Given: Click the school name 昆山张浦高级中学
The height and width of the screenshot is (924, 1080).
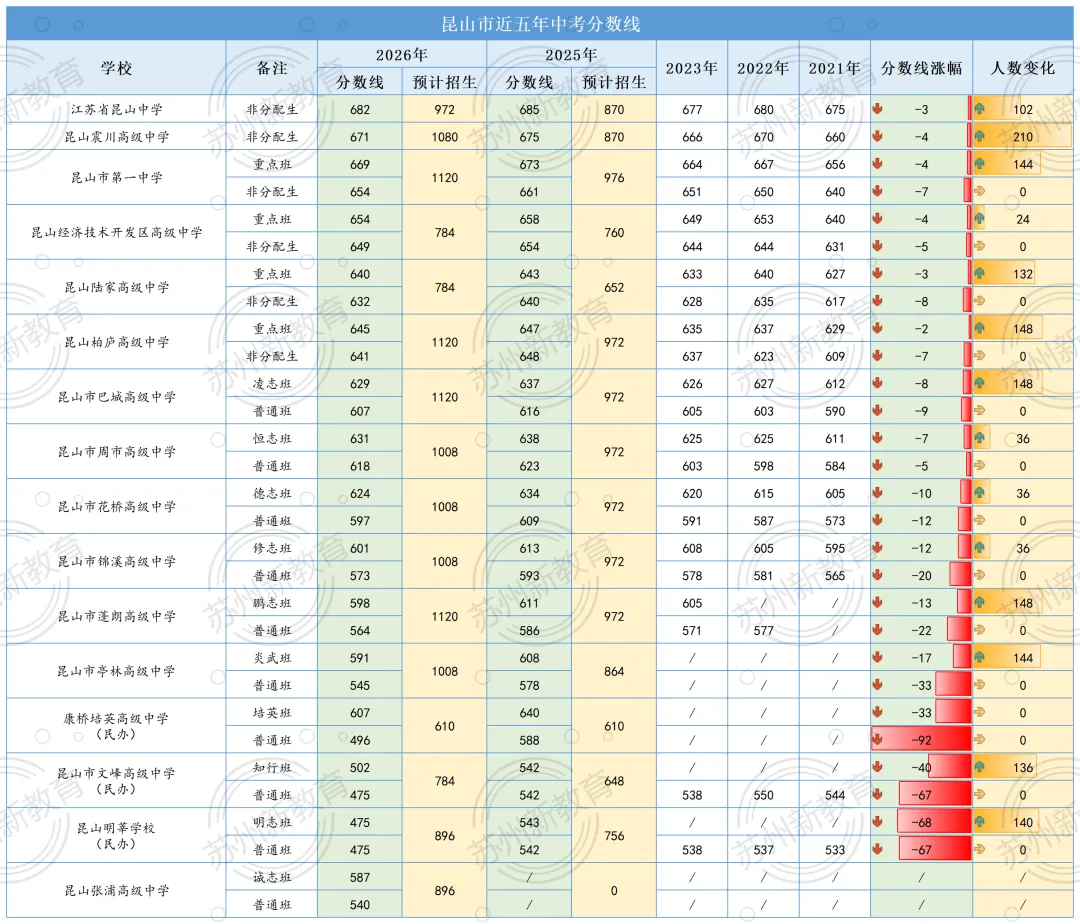Looking at the screenshot, I should [116, 891].
